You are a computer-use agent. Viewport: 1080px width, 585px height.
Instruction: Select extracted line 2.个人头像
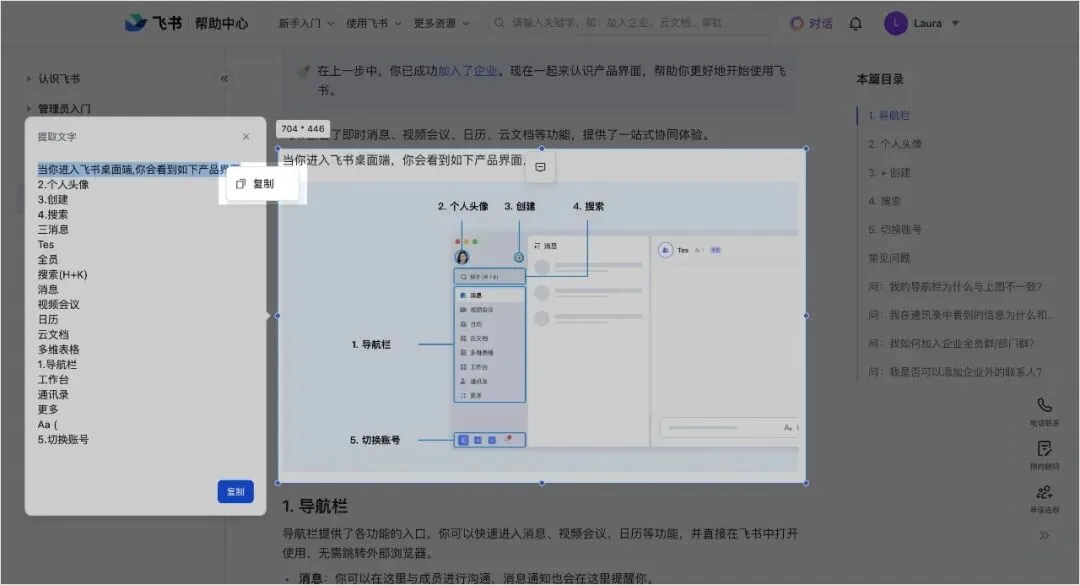tap(63, 185)
